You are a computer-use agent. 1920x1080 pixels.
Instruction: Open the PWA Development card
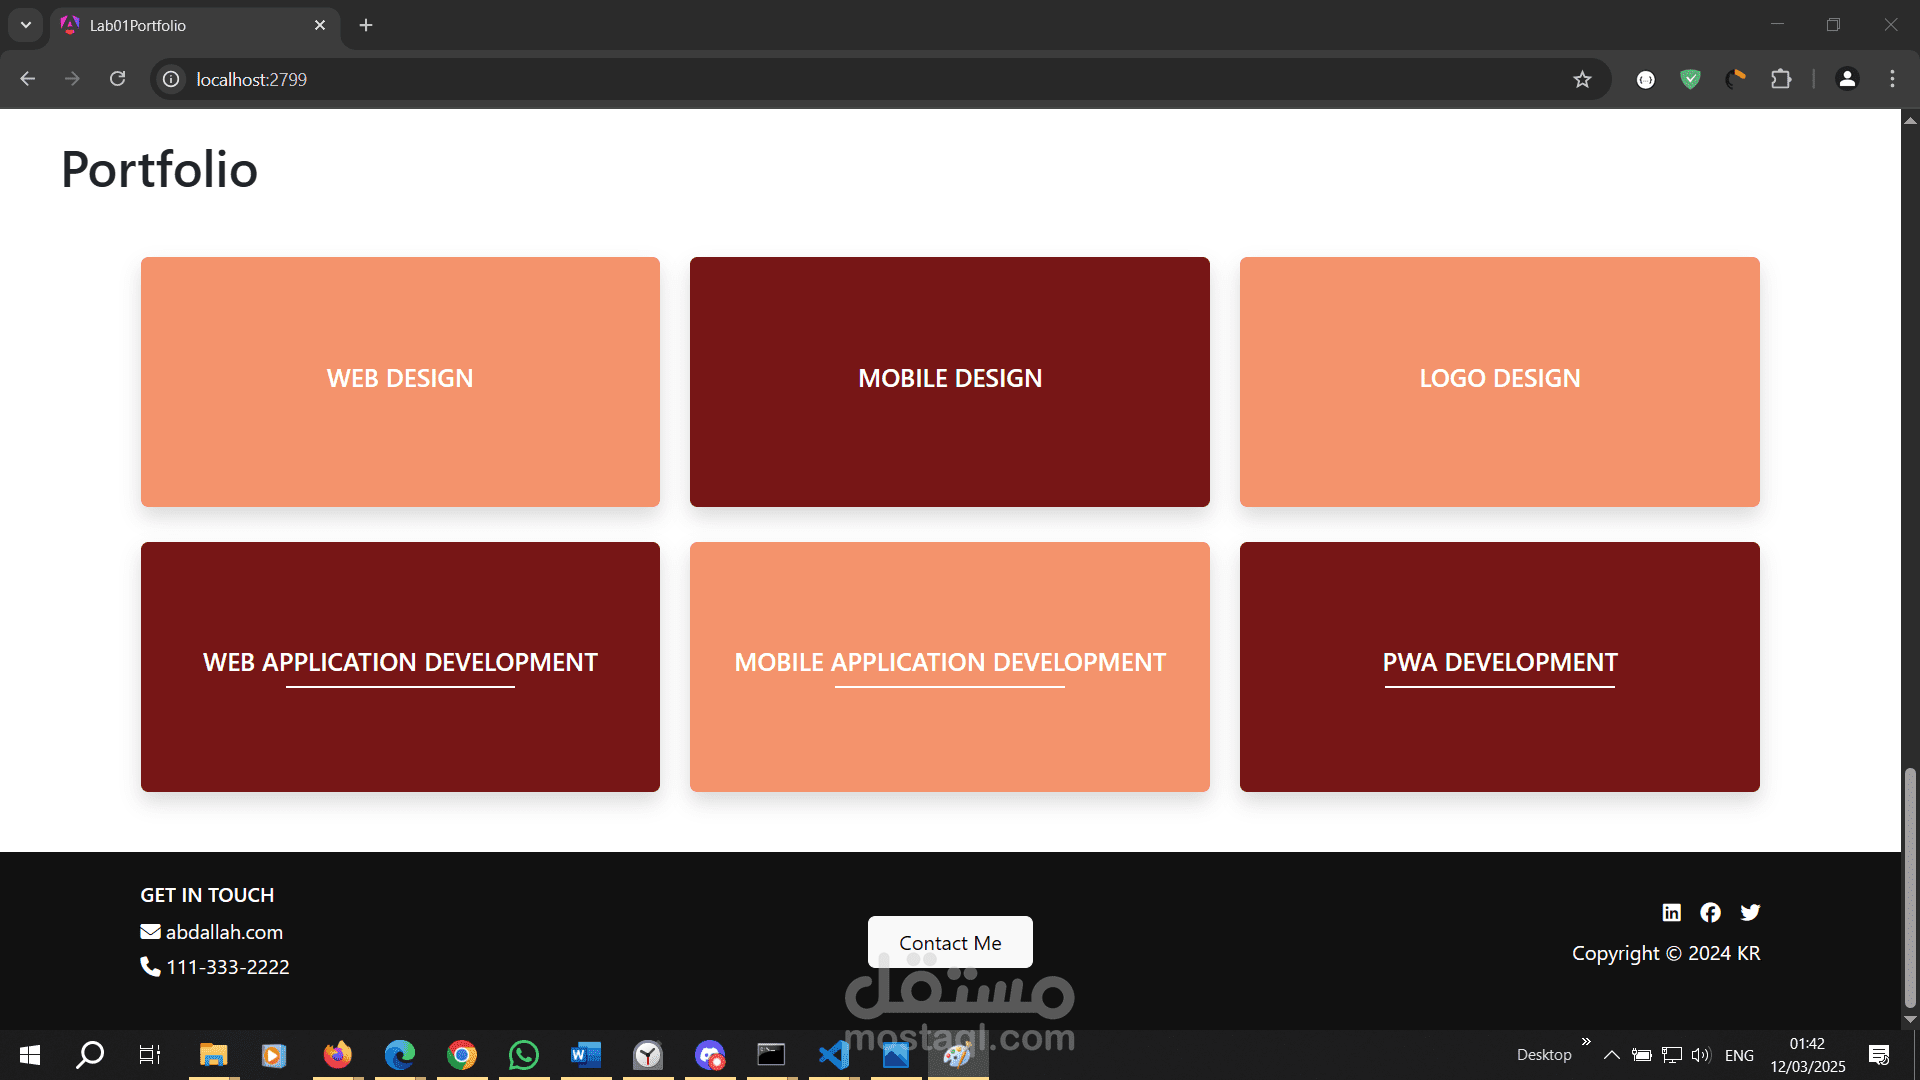[1499, 666]
